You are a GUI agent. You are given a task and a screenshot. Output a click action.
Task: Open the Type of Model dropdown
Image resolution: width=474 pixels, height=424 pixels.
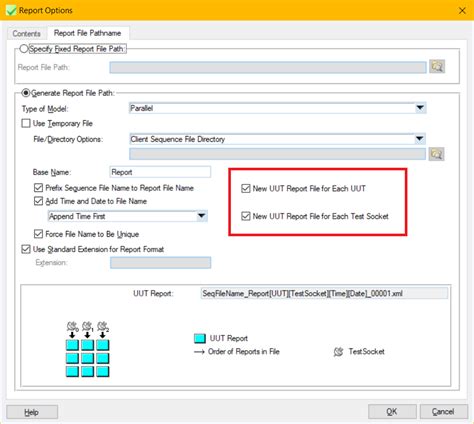pyautogui.click(x=420, y=108)
